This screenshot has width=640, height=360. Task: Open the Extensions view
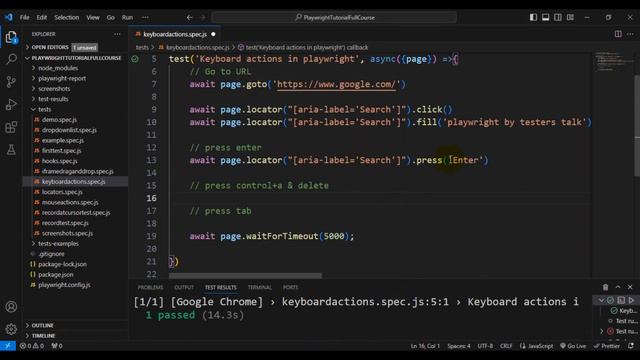11,127
